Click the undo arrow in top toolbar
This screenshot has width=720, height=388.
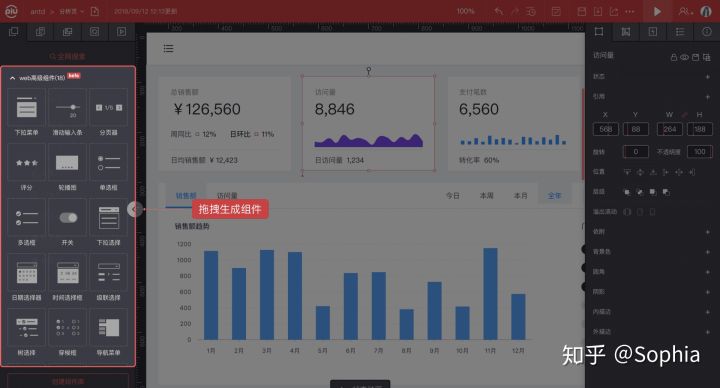pyautogui.click(x=499, y=11)
